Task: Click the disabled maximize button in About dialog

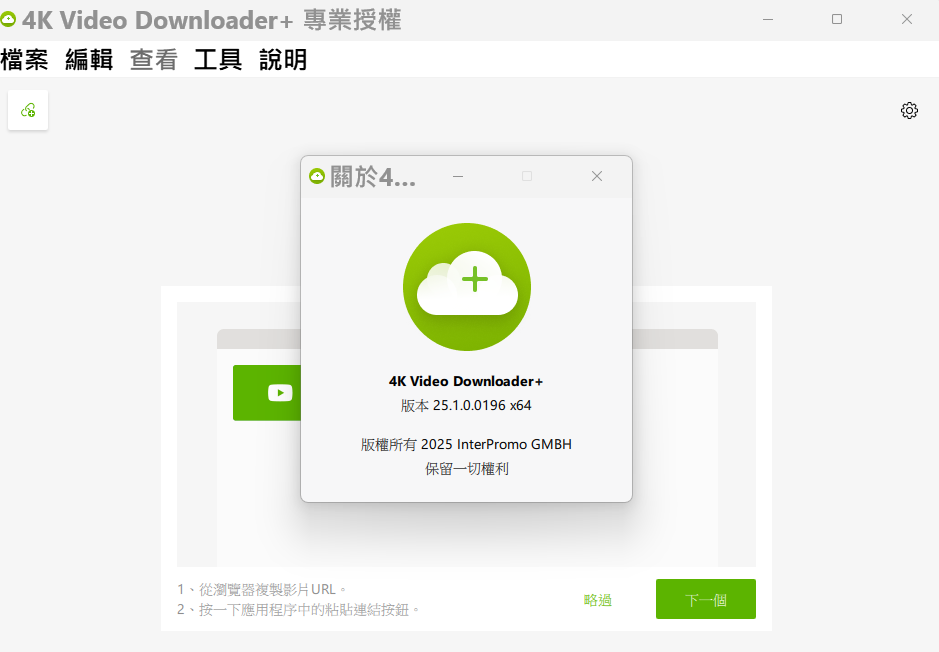Action: [x=527, y=176]
